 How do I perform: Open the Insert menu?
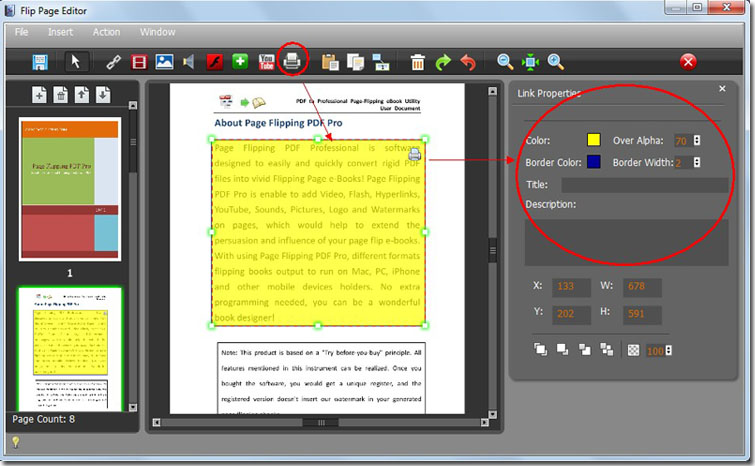60,32
